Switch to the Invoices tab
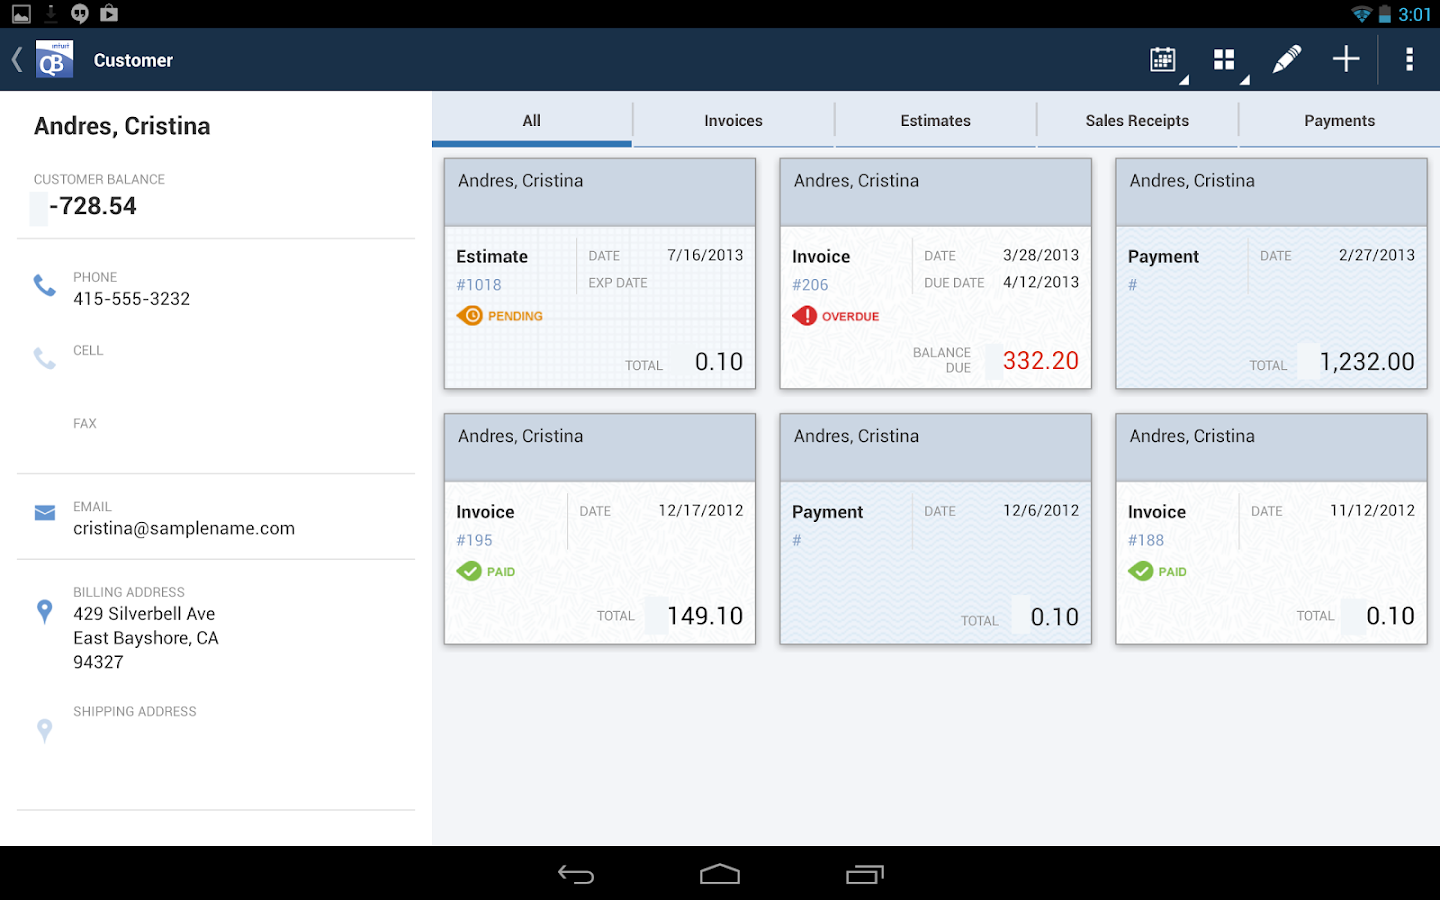Image resolution: width=1440 pixels, height=900 pixels. click(x=733, y=120)
